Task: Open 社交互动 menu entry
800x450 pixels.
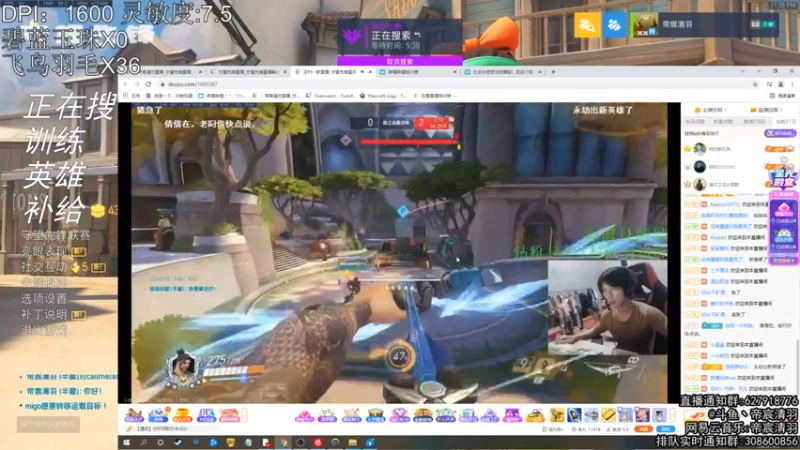Action: coord(44,267)
